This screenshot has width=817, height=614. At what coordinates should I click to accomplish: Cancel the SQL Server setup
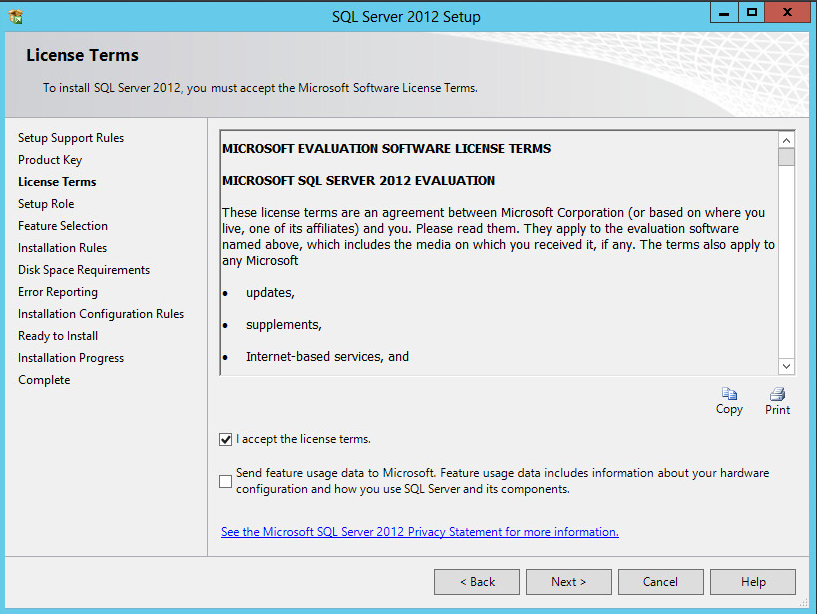(x=660, y=582)
